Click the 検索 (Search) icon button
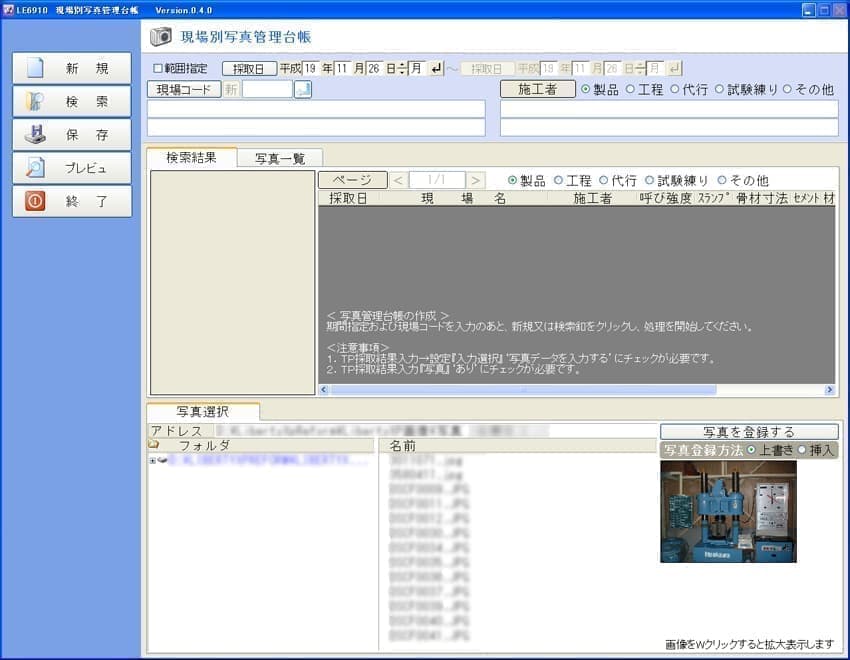Viewport: 850px width, 660px height. pos(72,101)
